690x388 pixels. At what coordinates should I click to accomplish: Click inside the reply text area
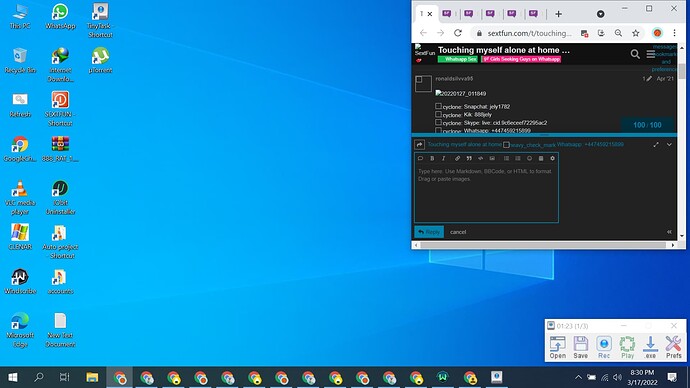tap(486, 193)
